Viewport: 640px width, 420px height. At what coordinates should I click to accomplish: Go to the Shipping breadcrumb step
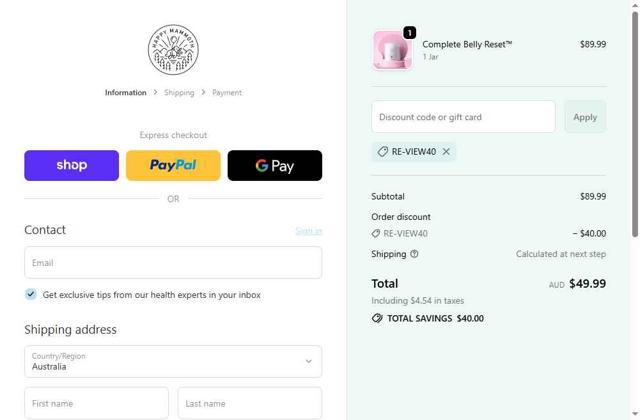coord(179,93)
